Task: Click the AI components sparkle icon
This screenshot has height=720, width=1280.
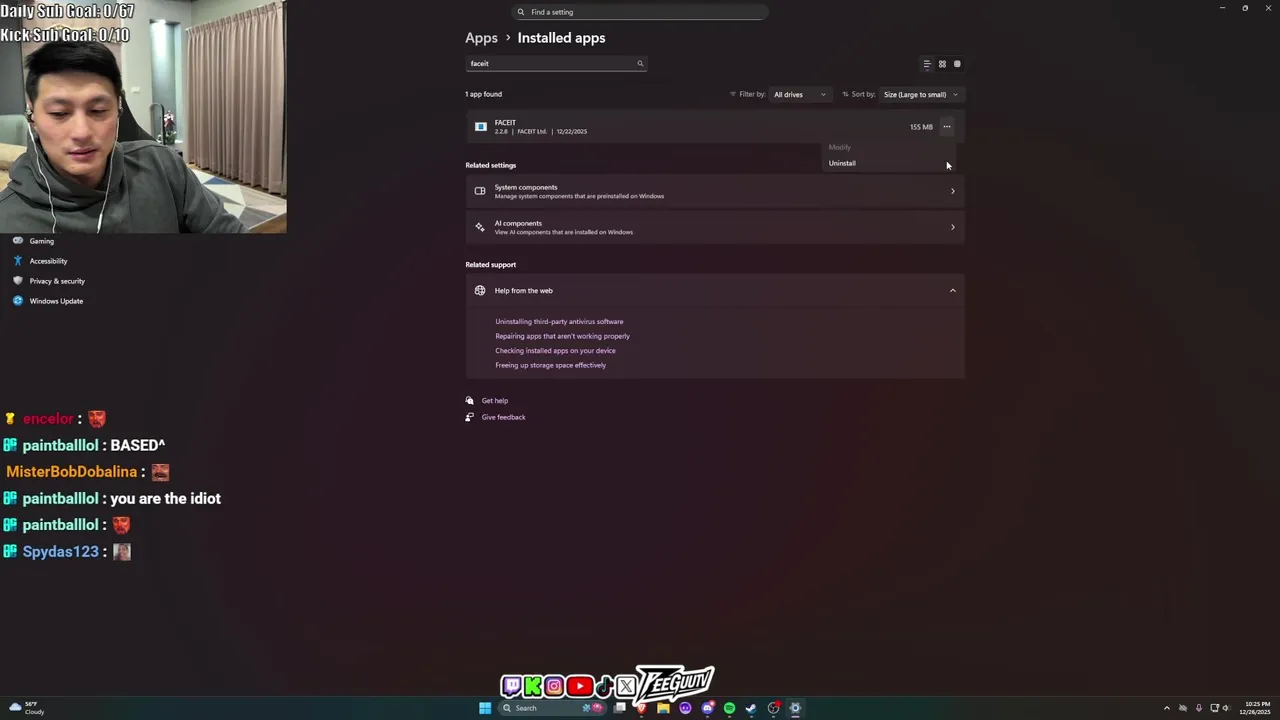Action: 480,227
